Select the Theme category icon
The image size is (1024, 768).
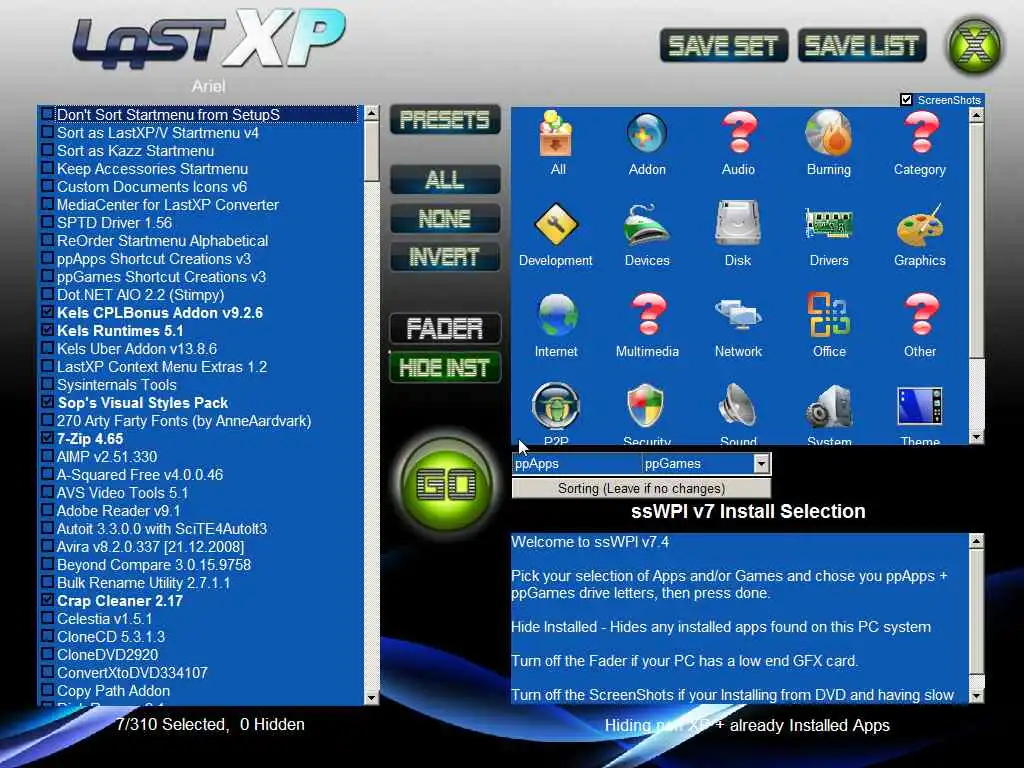(x=920, y=407)
